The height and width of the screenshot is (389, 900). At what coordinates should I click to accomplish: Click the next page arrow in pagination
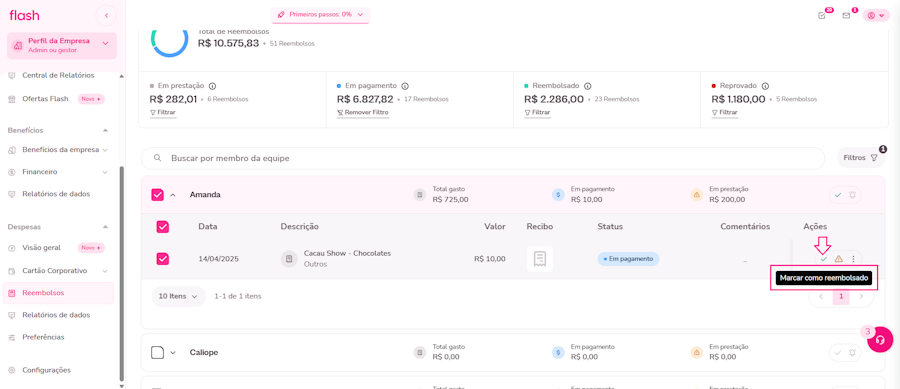pos(861,297)
